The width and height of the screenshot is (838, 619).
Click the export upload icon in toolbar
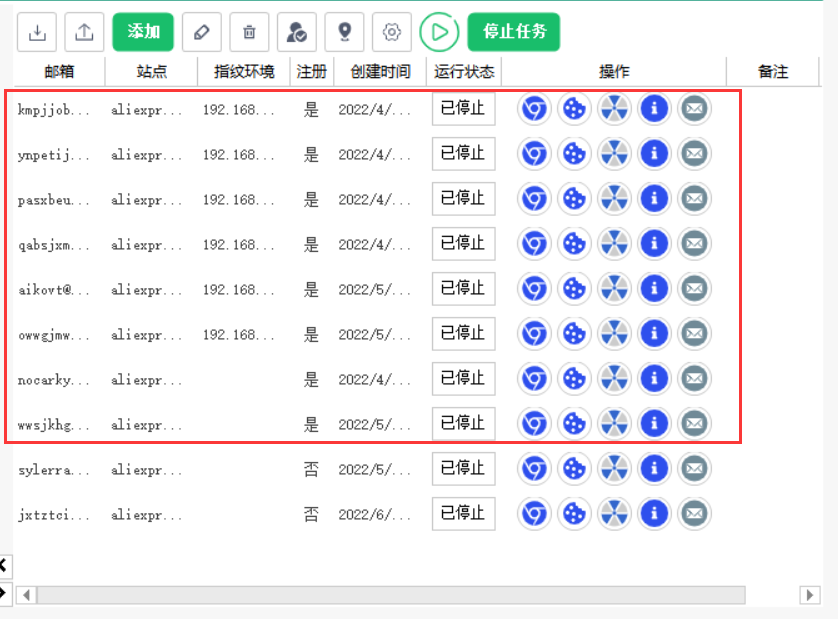[84, 32]
